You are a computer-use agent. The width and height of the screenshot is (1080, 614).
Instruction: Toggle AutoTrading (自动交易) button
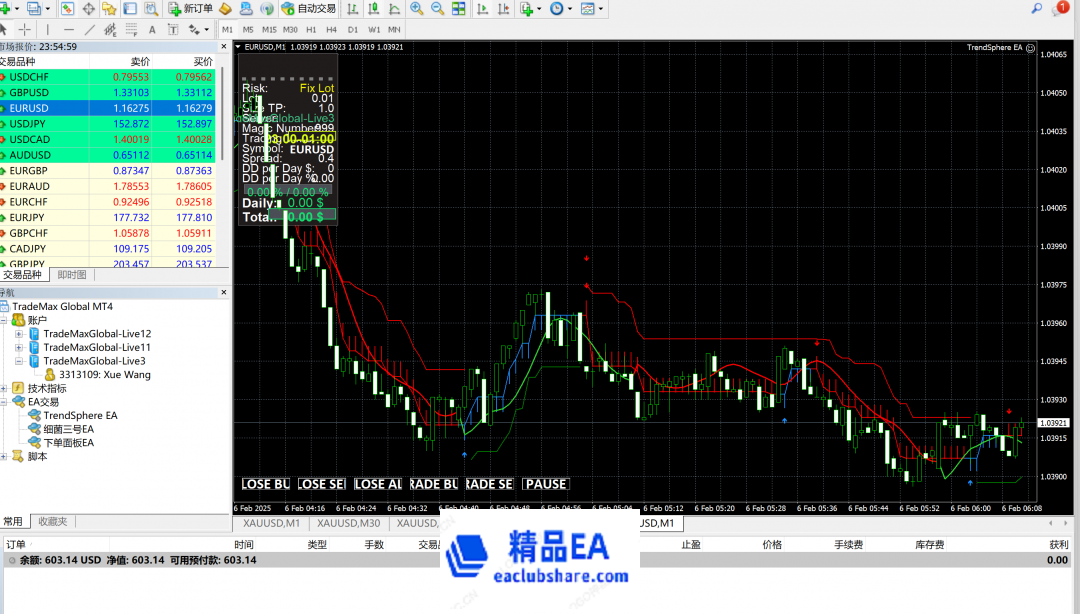tap(309, 9)
